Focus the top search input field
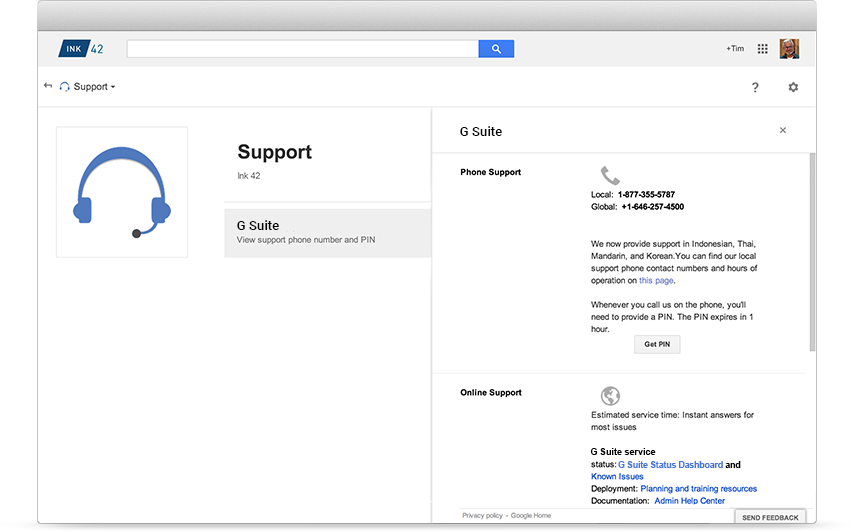Image resolution: width=853 pixels, height=532 pixels. pyautogui.click(x=302, y=49)
